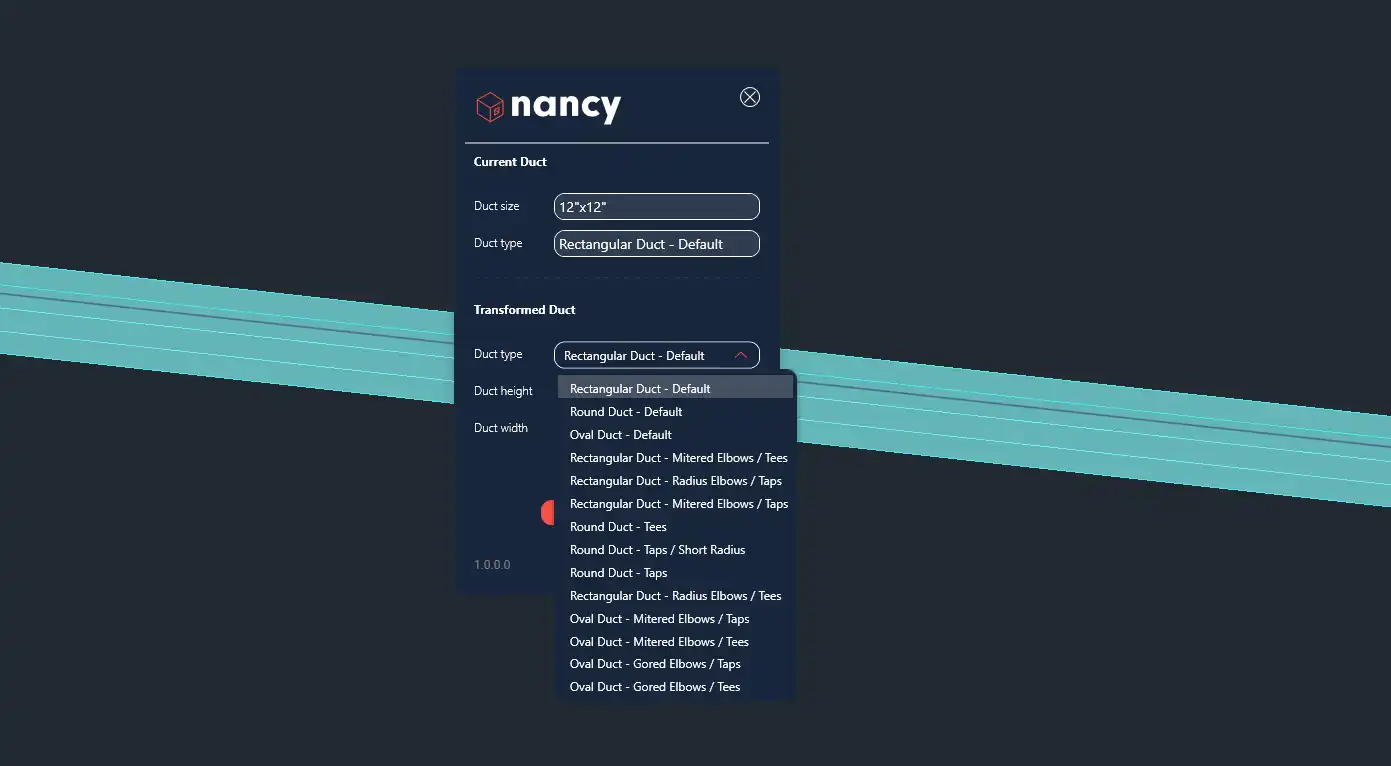1391x766 pixels.
Task: Select Round Duct - Taps option
Action: (618, 573)
